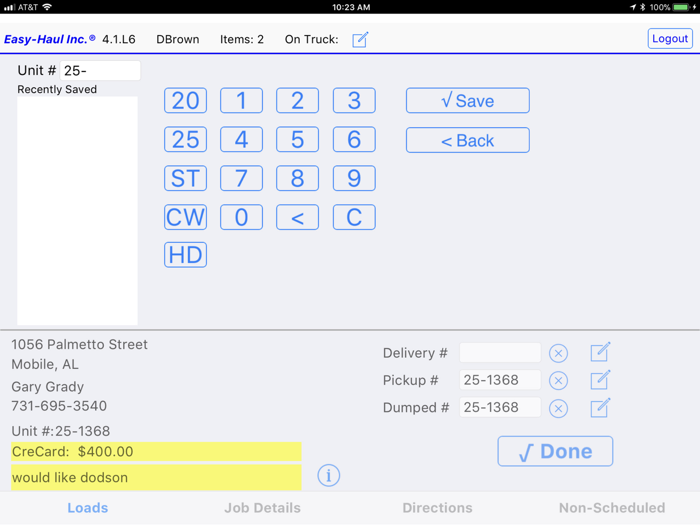Tap the DBrown user name
Screen dimensions: 700x525
tap(178, 39)
